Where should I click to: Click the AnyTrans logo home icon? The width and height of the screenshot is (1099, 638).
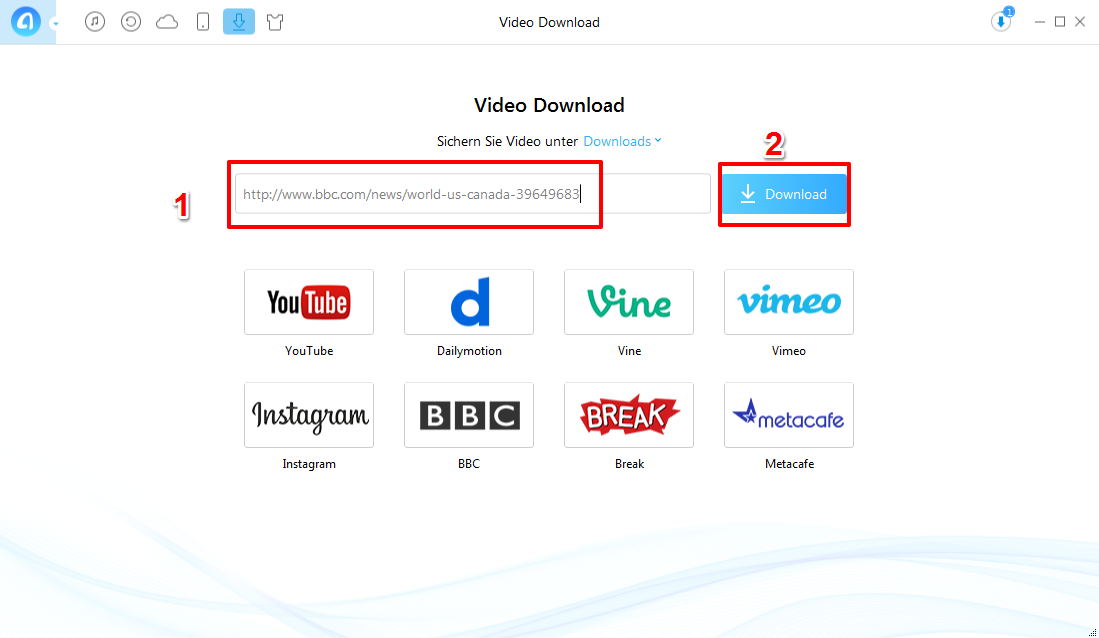[25, 22]
